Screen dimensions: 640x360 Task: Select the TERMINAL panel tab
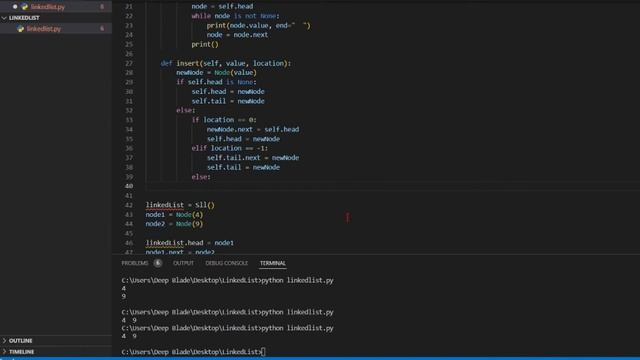pyautogui.click(x=273, y=263)
